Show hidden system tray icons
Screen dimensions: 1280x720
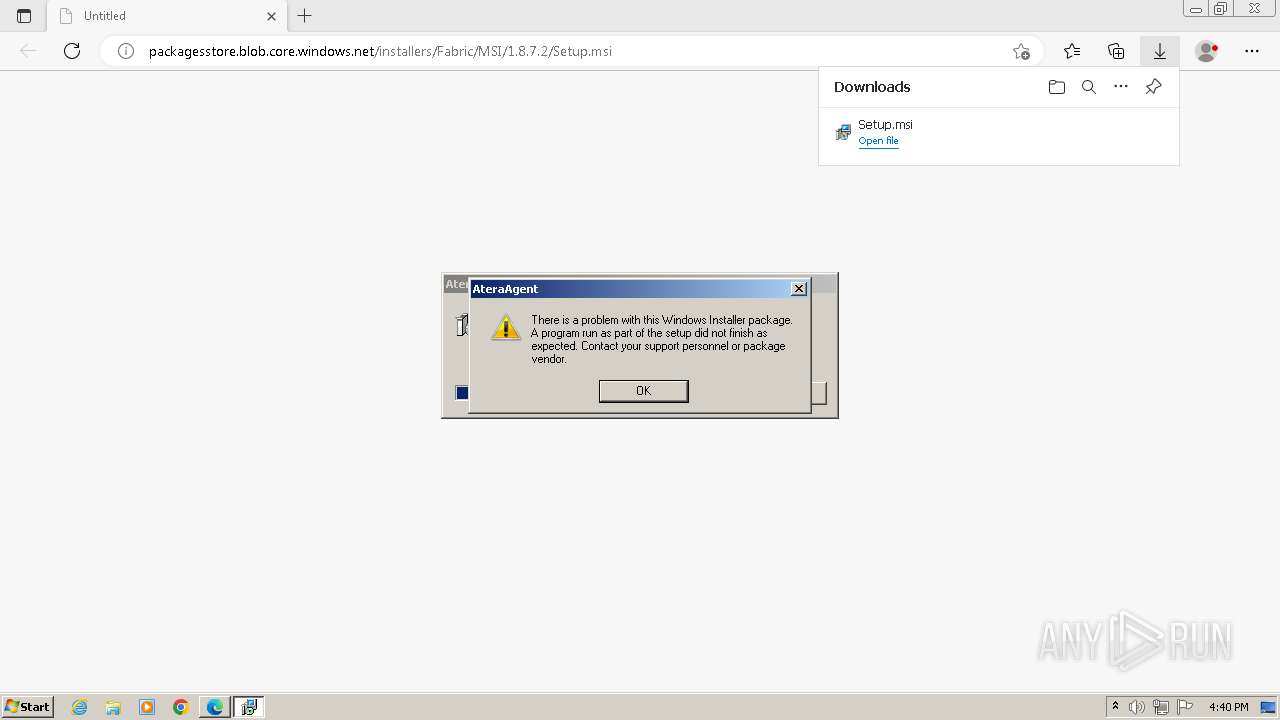1115,707
